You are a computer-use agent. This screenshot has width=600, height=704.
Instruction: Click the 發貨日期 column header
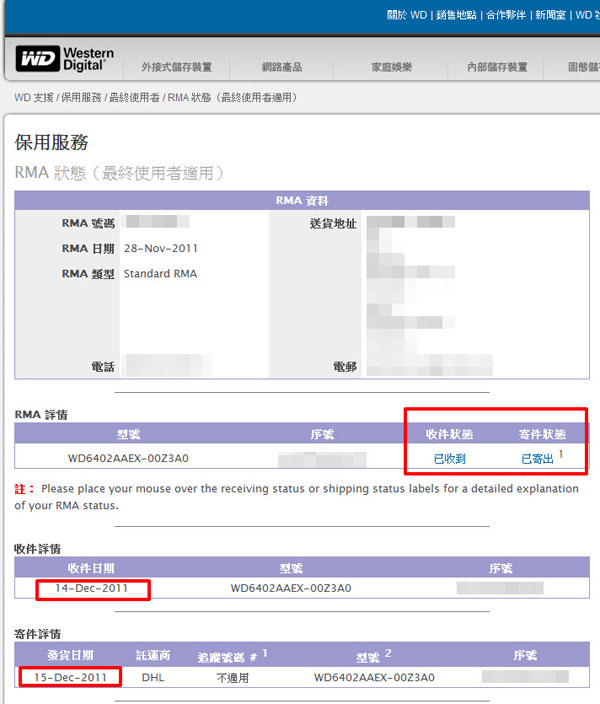(71, 655)
